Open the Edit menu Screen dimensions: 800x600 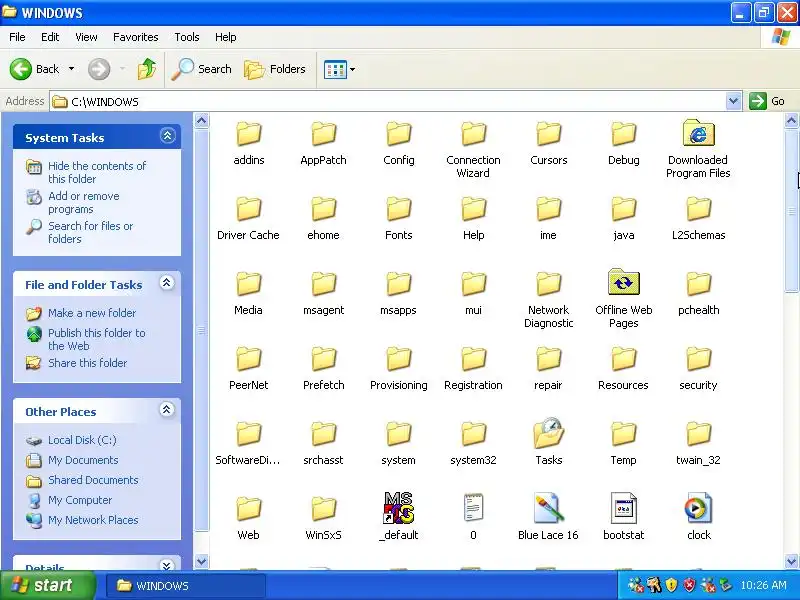50,37
